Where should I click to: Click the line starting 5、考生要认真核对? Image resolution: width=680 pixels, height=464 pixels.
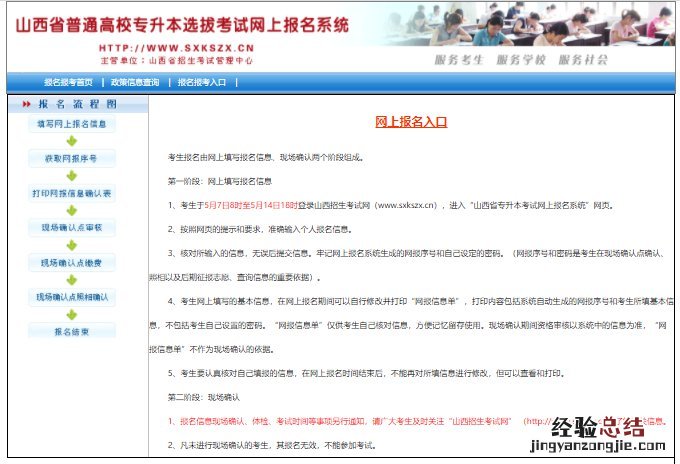[367, 373]
